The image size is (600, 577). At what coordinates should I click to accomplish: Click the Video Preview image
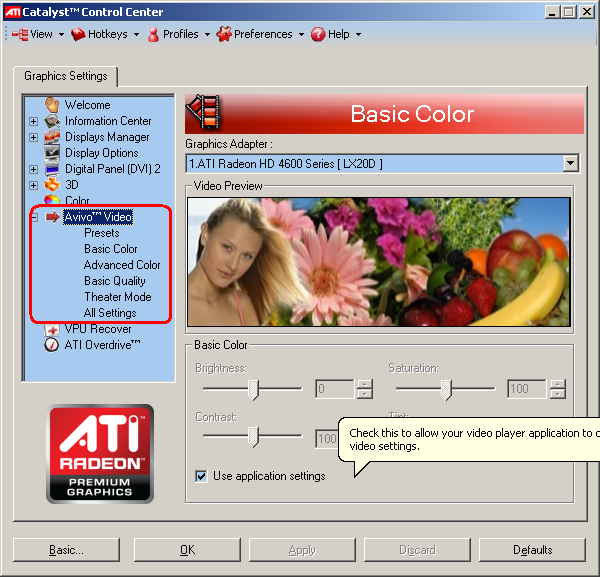pos(379,262)
